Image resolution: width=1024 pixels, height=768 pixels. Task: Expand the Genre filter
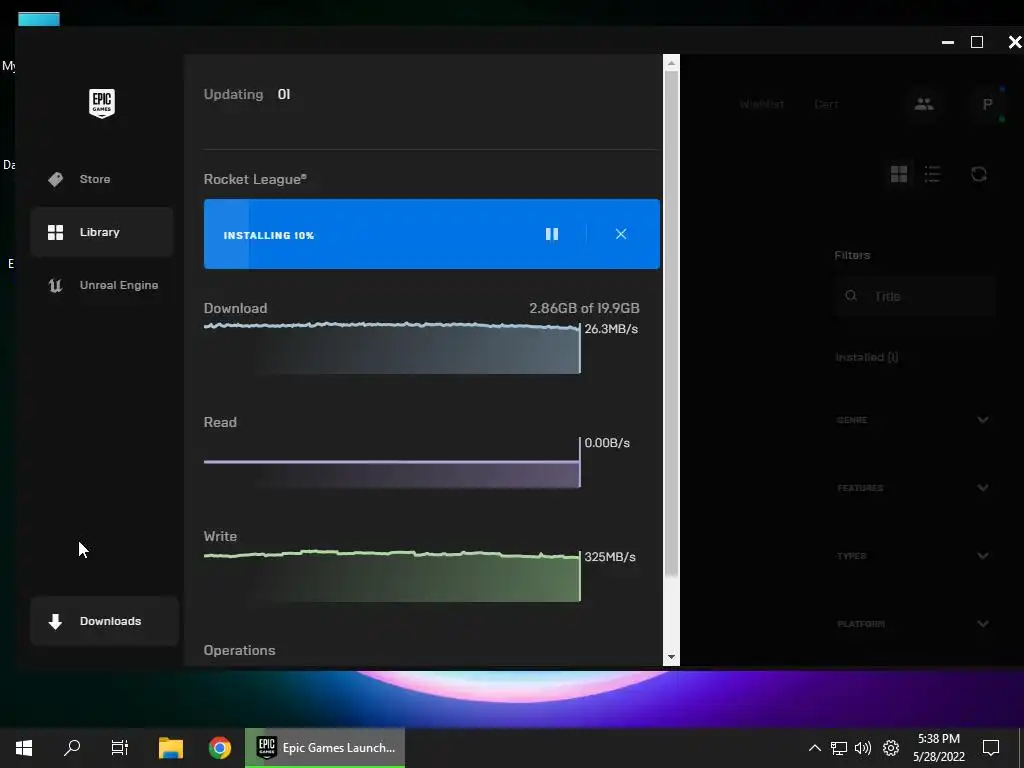point(913,420)
